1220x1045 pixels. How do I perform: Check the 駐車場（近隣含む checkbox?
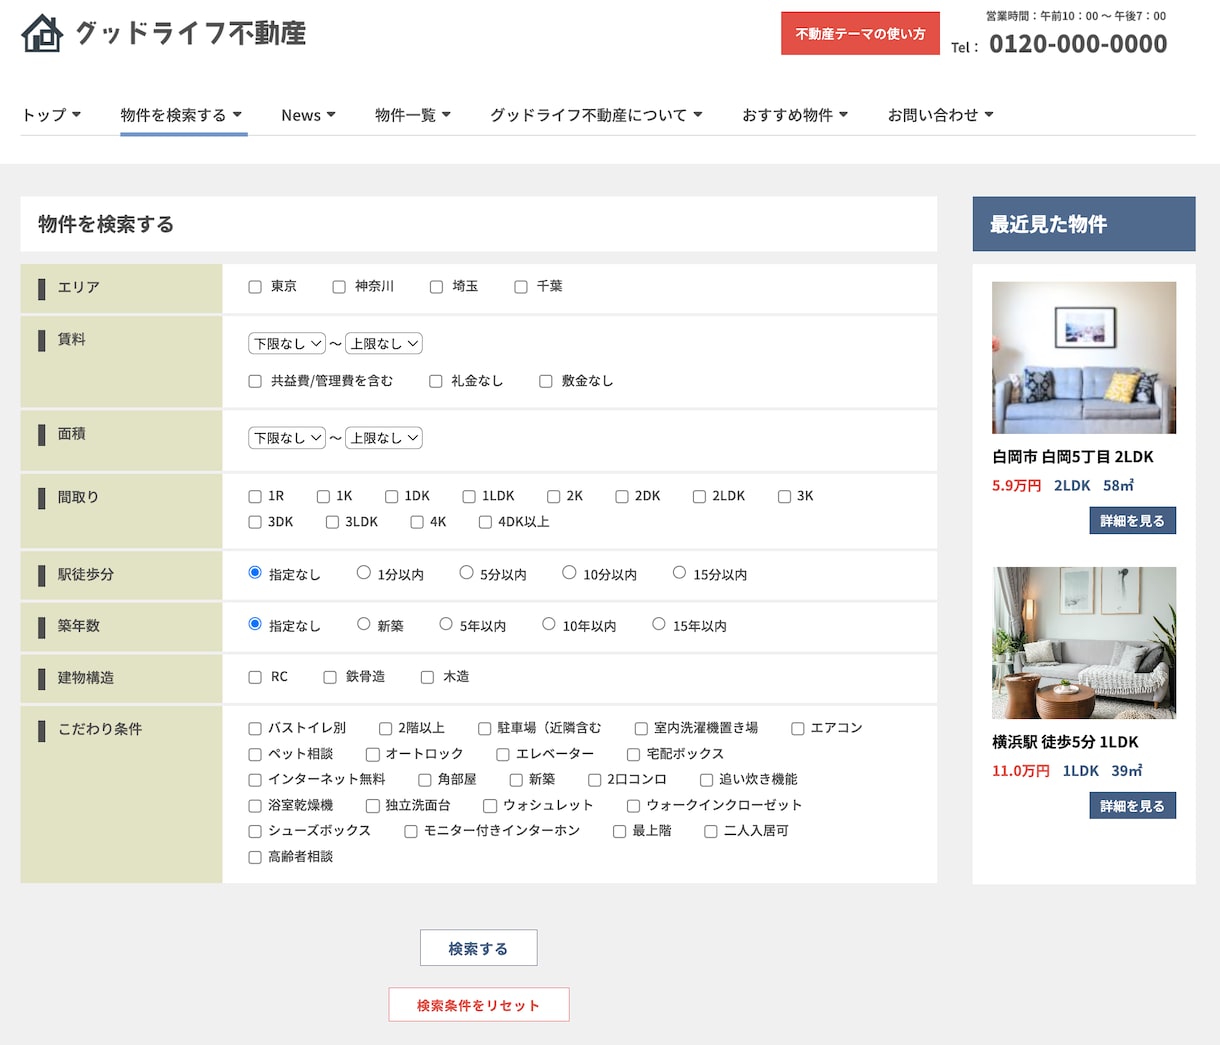pyautogui.click(x=485, y=729)
